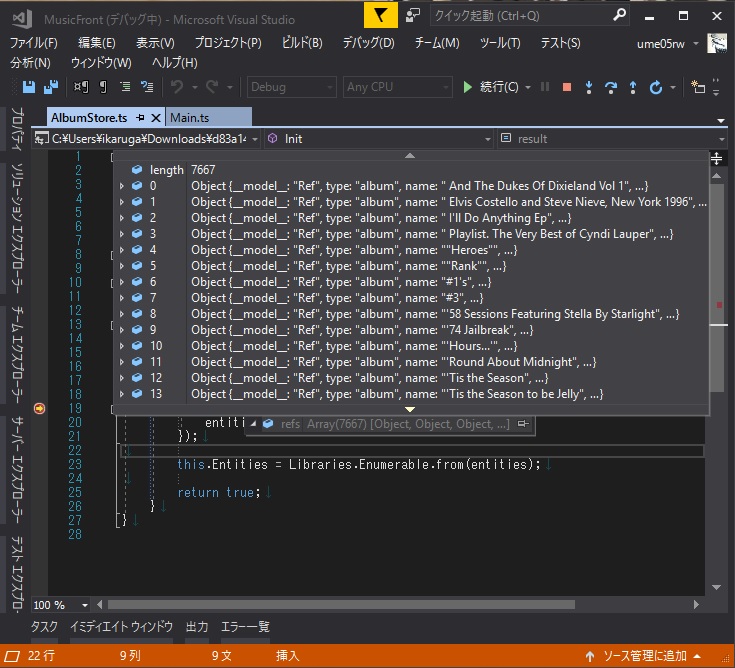Collapse the refs datatip triangle
Viewport: 735px width, 668px height.
coord(253,424)
